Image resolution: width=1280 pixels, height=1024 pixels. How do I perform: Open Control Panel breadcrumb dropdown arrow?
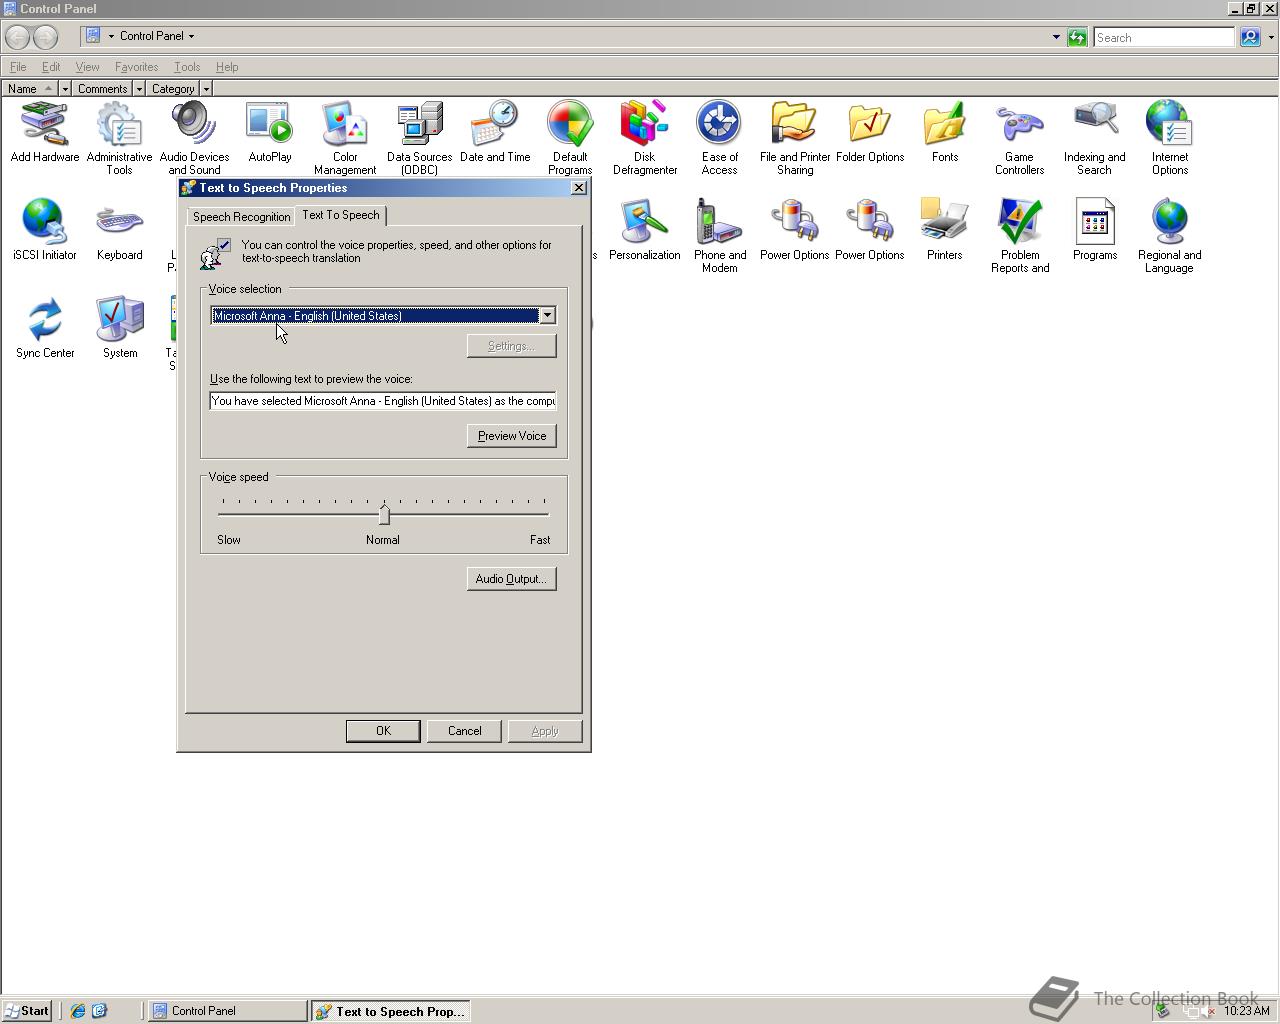(191, 36)
